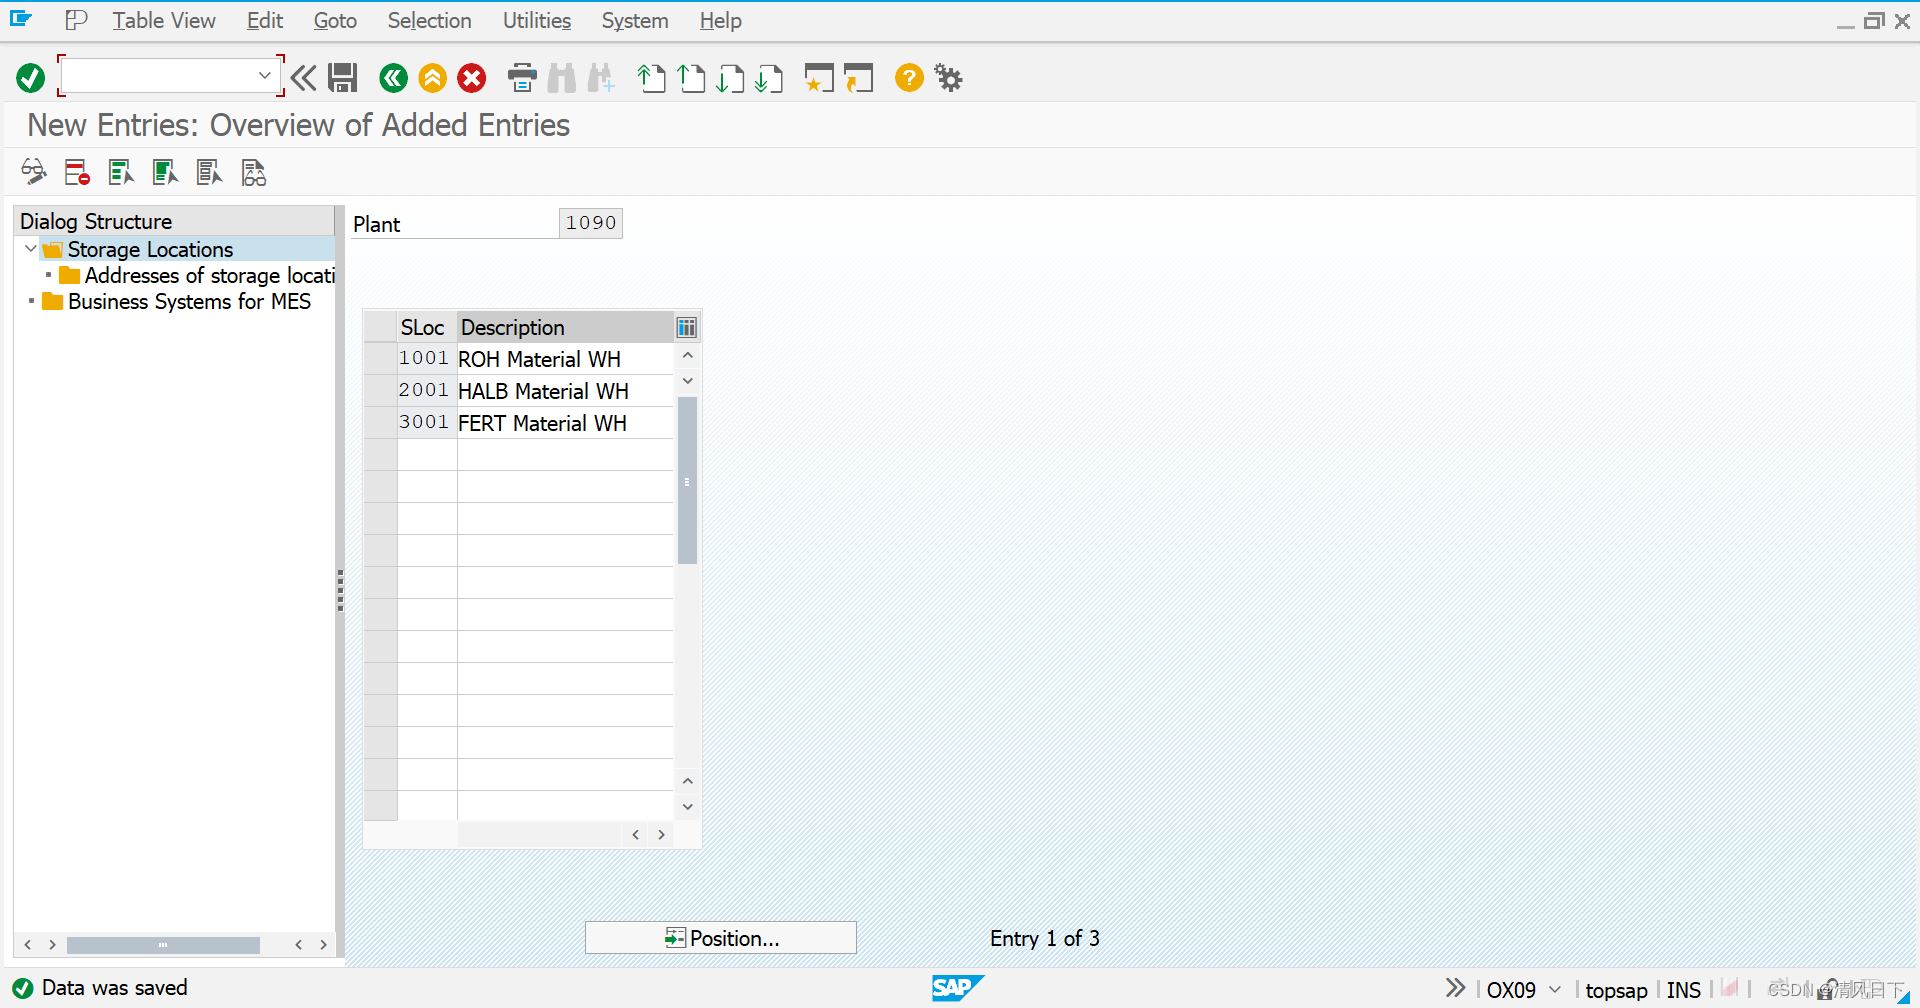Go back with the green Back icon
This screenshot has width=1920, height=1008.
(x=394, y=78)
